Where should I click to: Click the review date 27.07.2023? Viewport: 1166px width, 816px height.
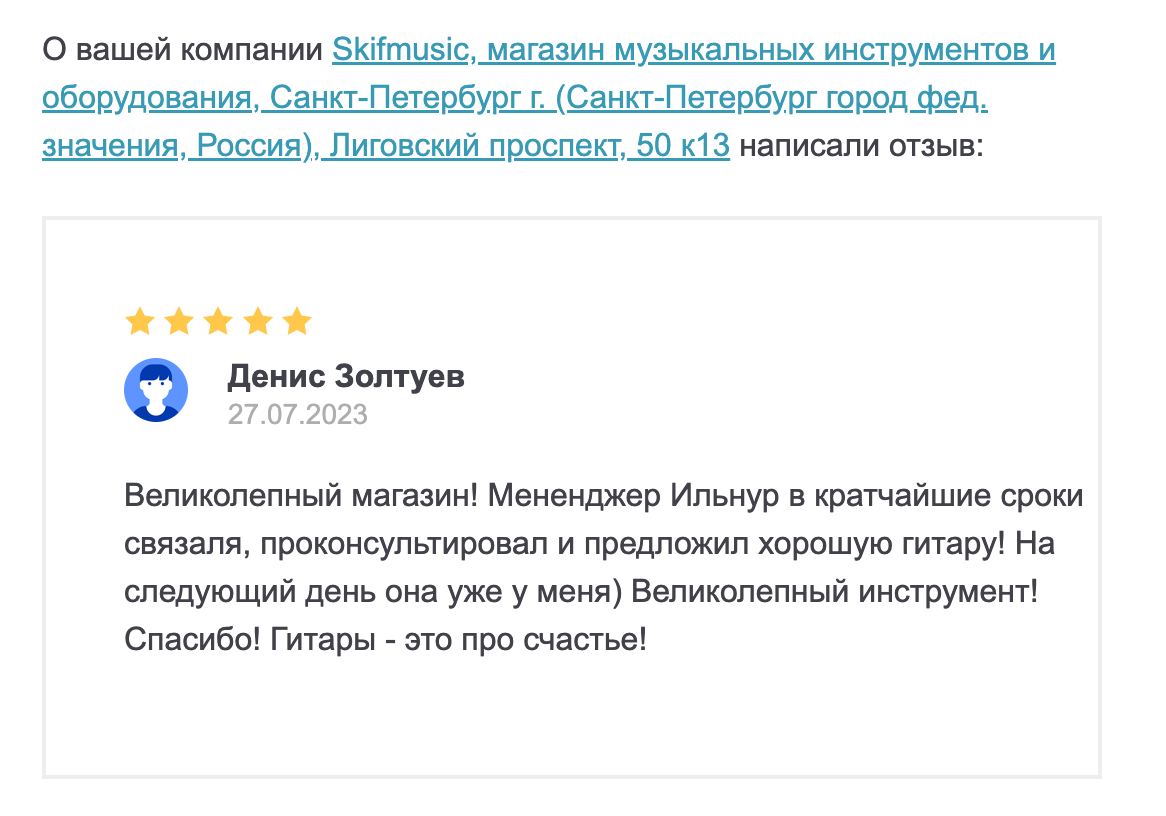pos(297,414)
